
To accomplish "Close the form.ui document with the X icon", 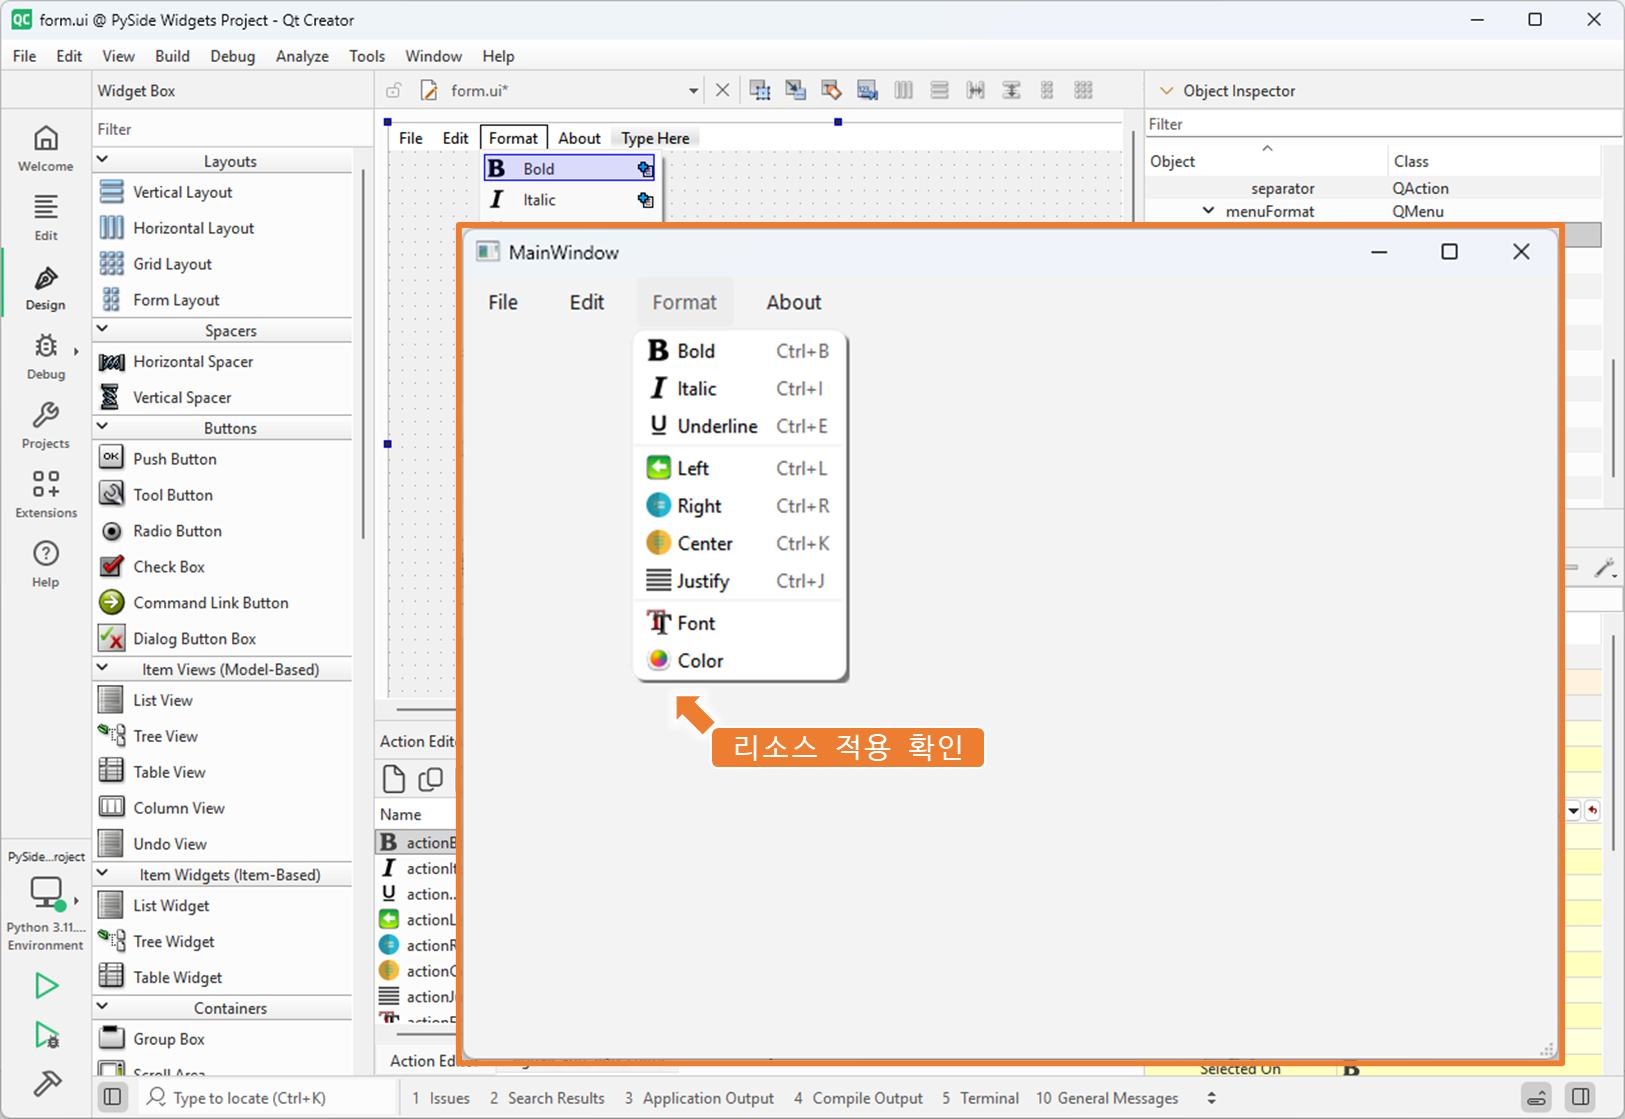I will coord(722,90).
